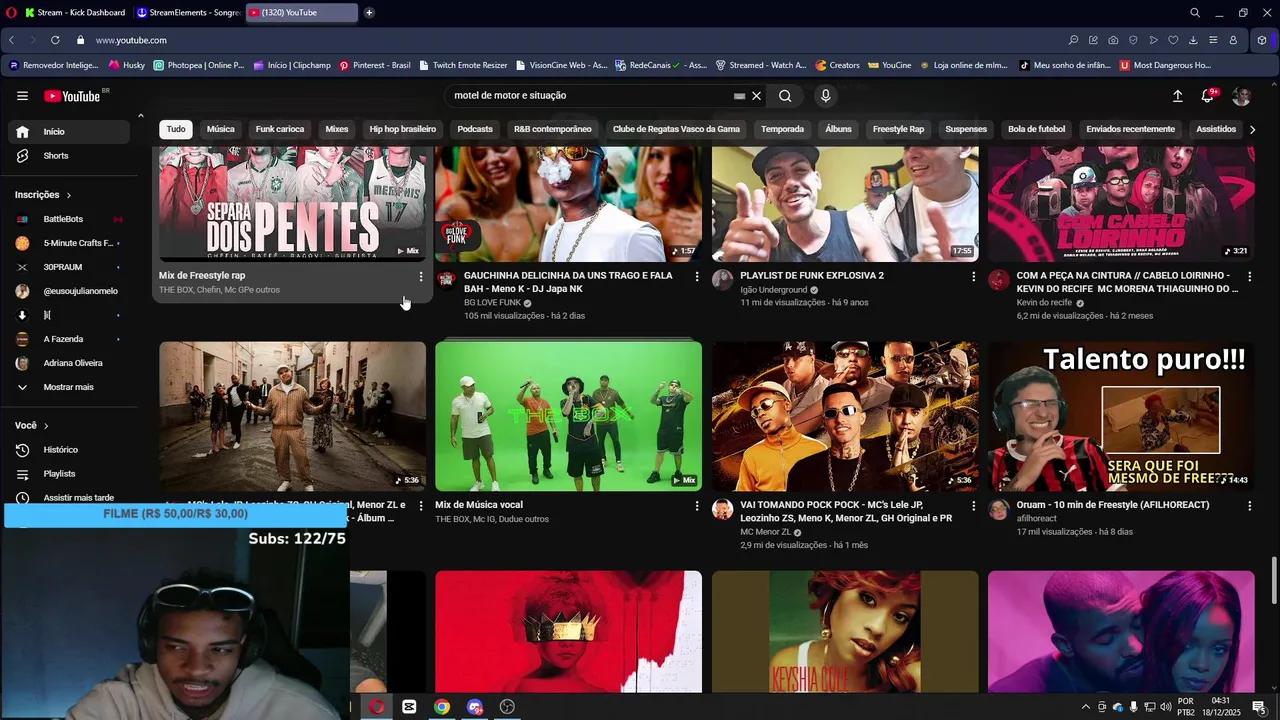1280x720 pixels.
Task: Open the upload/create video icon
Action: point(1177,96)
